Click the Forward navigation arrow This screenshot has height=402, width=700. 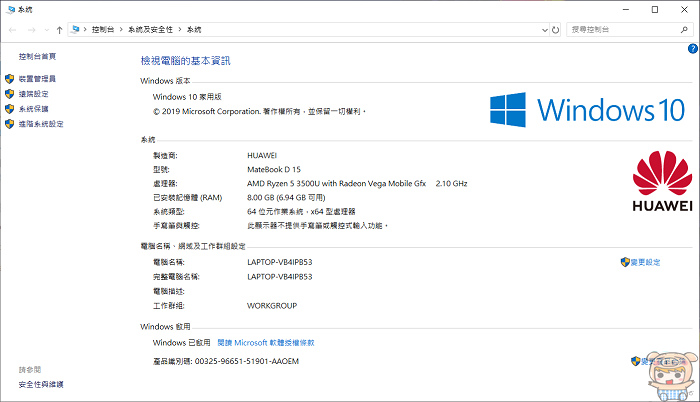[x=31, y=30]
